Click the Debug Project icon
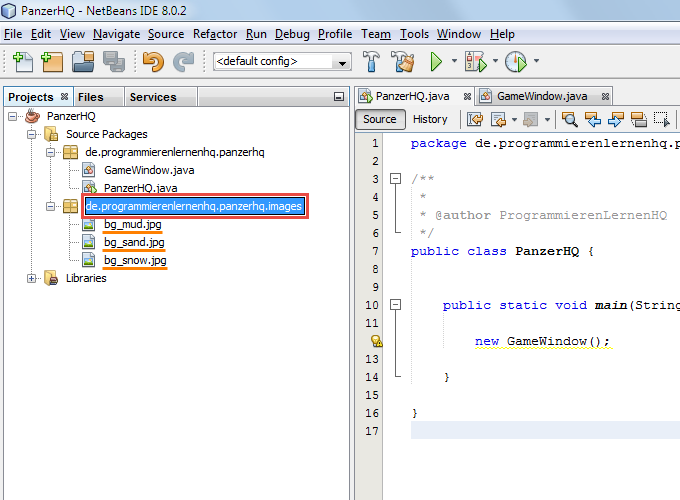This screenshot has height=500, width=680. coord(476,61)
